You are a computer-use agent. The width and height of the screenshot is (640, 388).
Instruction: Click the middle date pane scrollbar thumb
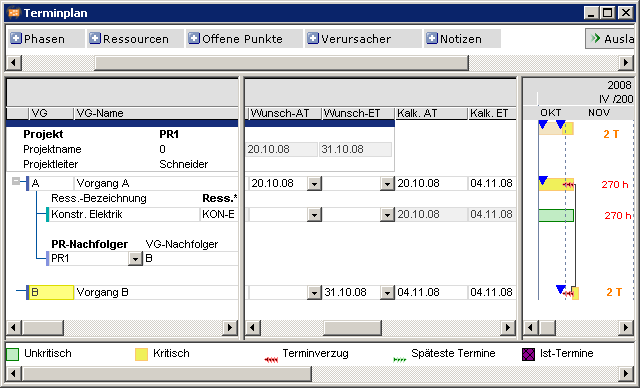(352, 327)
